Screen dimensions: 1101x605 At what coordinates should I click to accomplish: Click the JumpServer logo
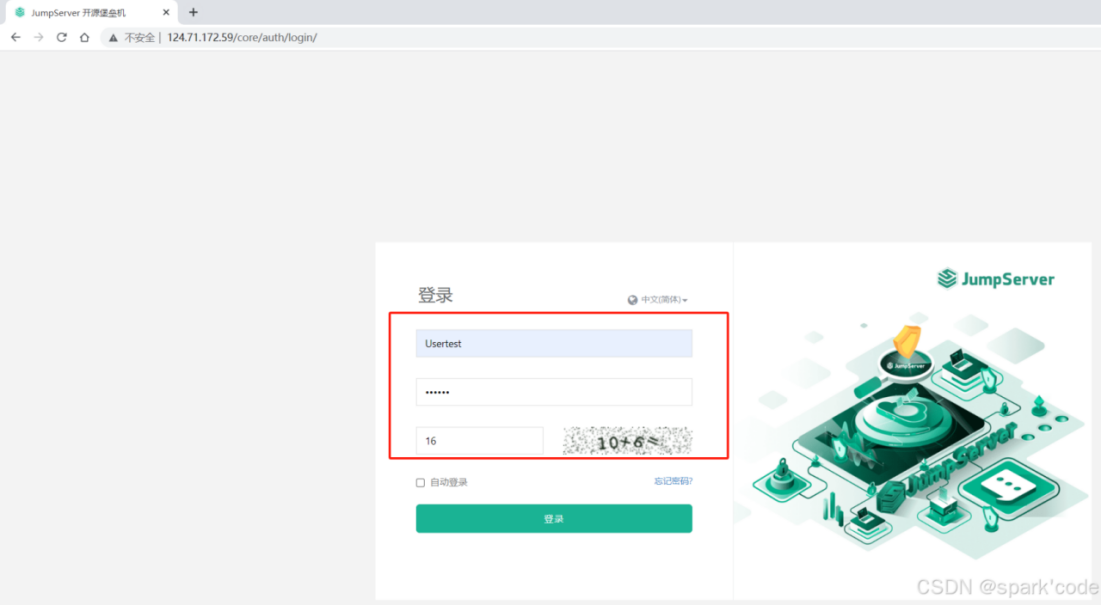pyautogui.click(x=996, y=279)
